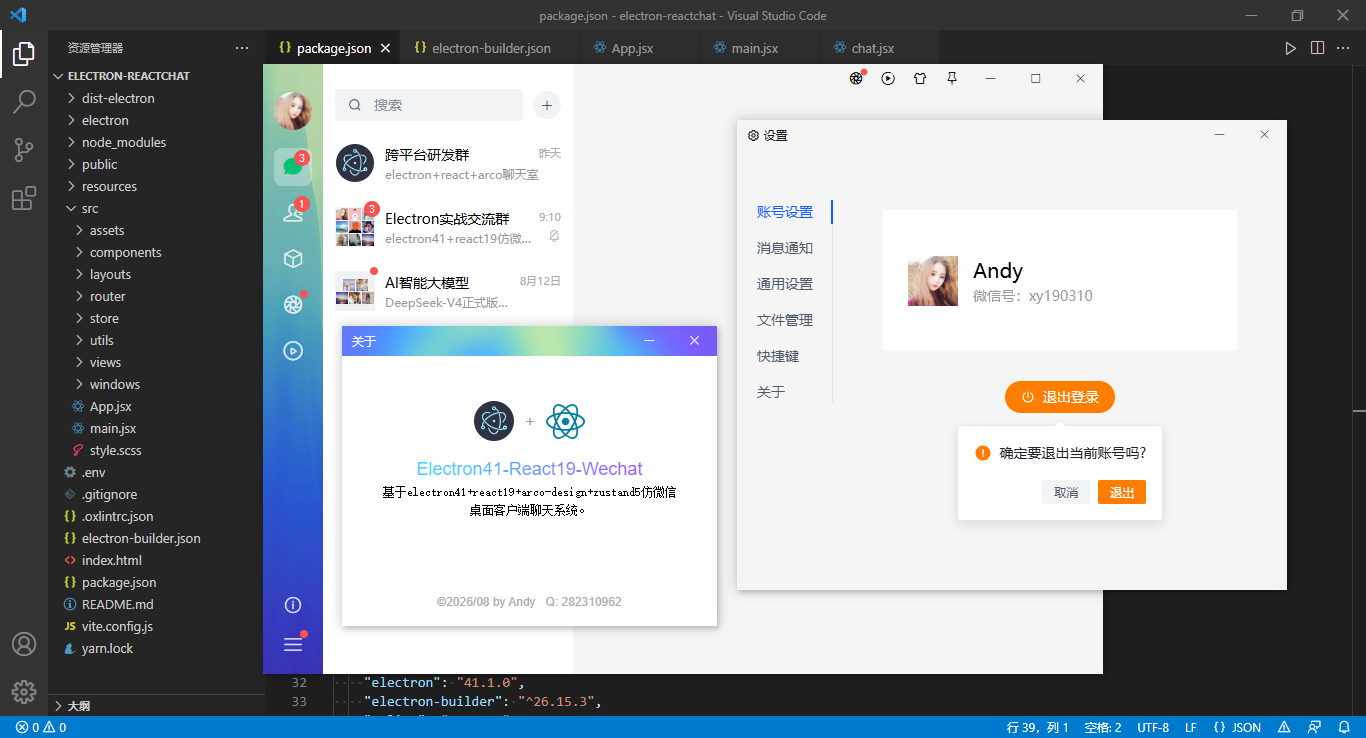The image size is (1366, 738).
Task: Open the AI智能大模型 conversation
Action: click(x=448, y=291)
